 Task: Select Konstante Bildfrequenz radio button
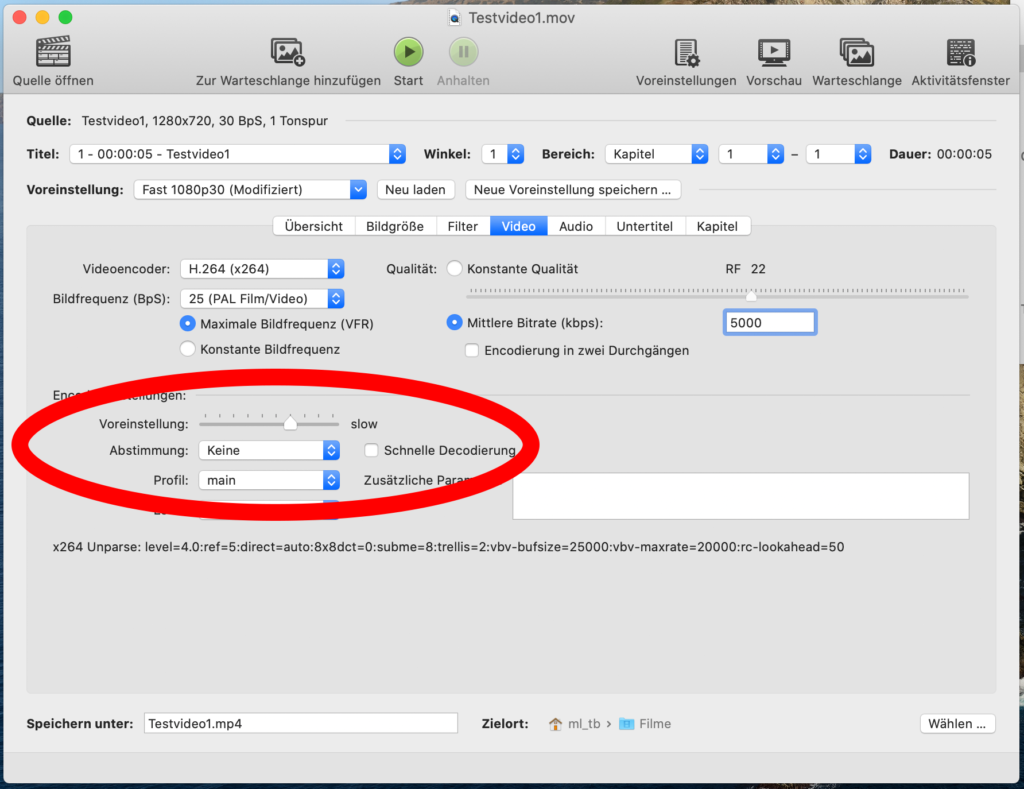click(187, 349)
